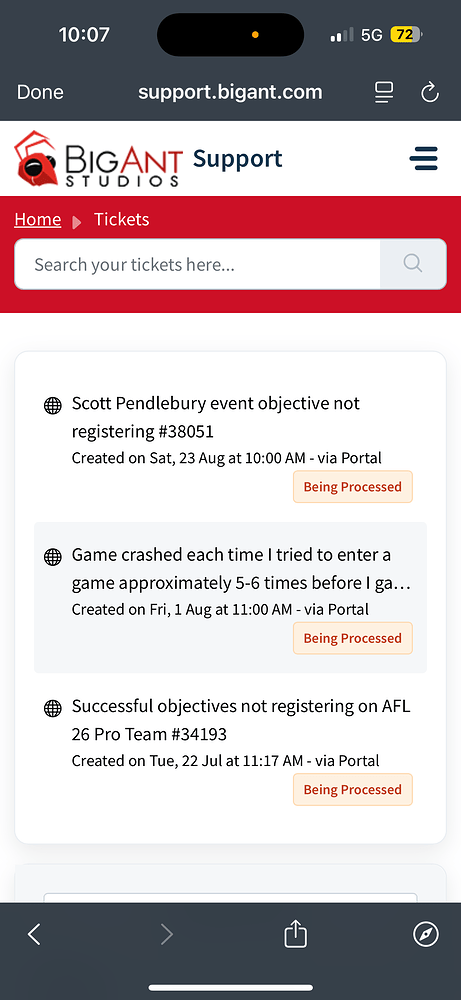Reload the page with the refresh icon
The image size is (461, 1000).
430,92
